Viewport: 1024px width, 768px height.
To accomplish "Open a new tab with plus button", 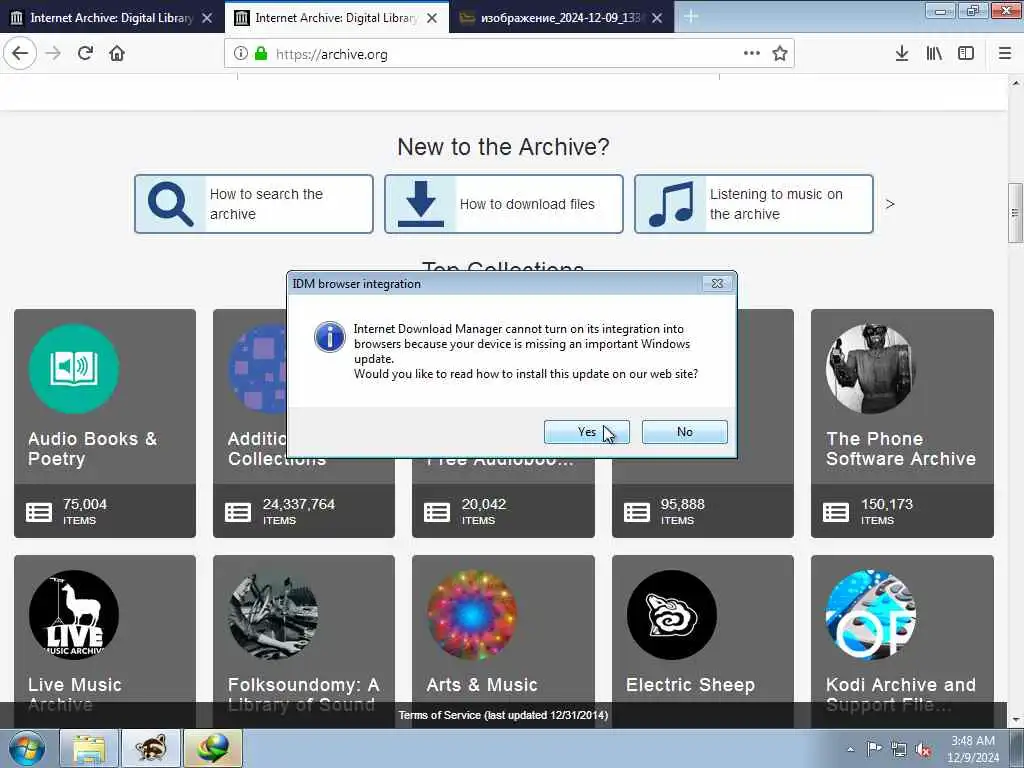I will (x=691, y=17).
